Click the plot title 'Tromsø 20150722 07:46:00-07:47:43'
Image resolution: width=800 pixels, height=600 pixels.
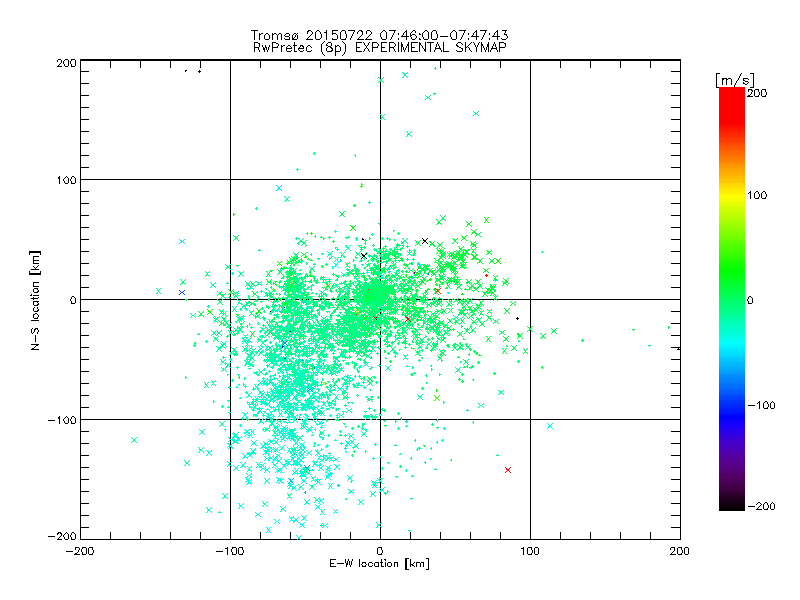[379, 35]
